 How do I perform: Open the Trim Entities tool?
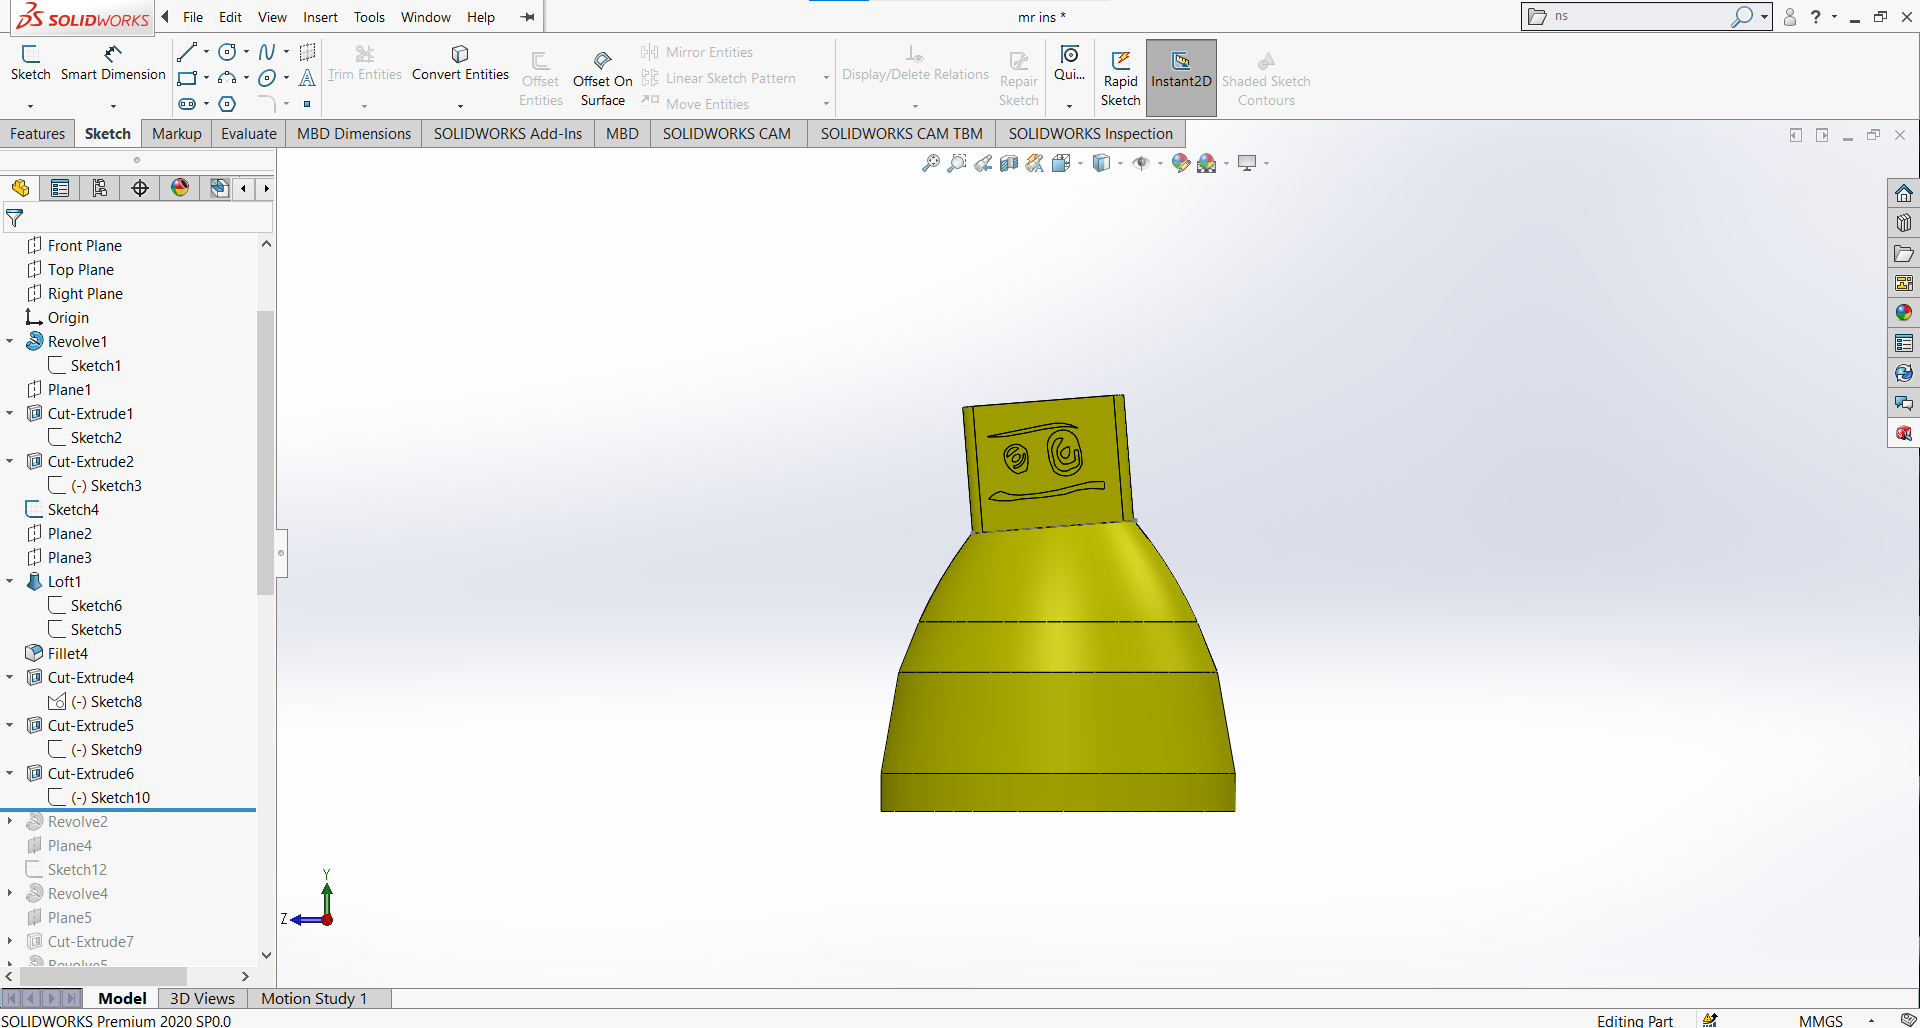tap(364, 63)
